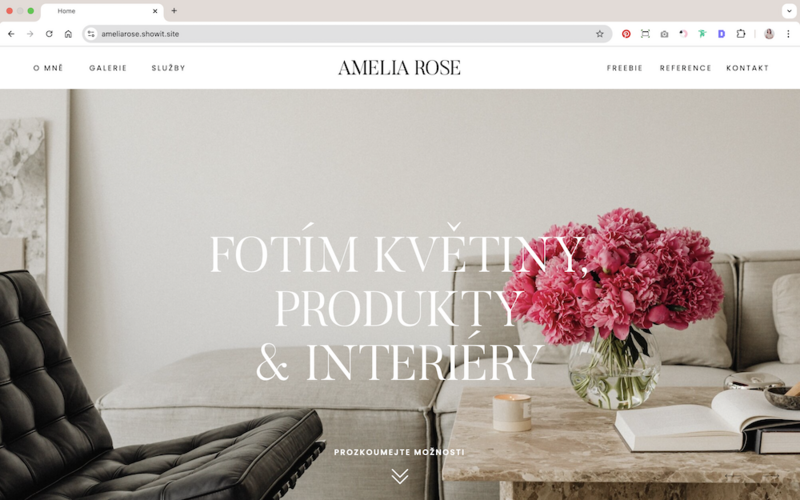Open a new browser tab
Image resolution: width=800 pixels, height=500 pixels.
pos(174,11)
